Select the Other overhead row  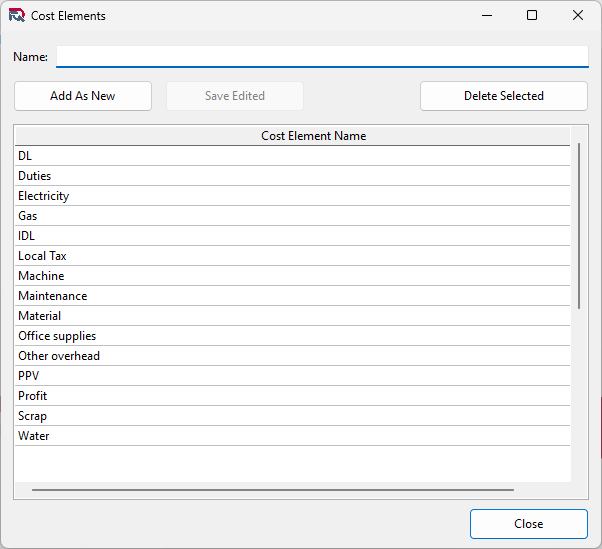tap(293, 356)
